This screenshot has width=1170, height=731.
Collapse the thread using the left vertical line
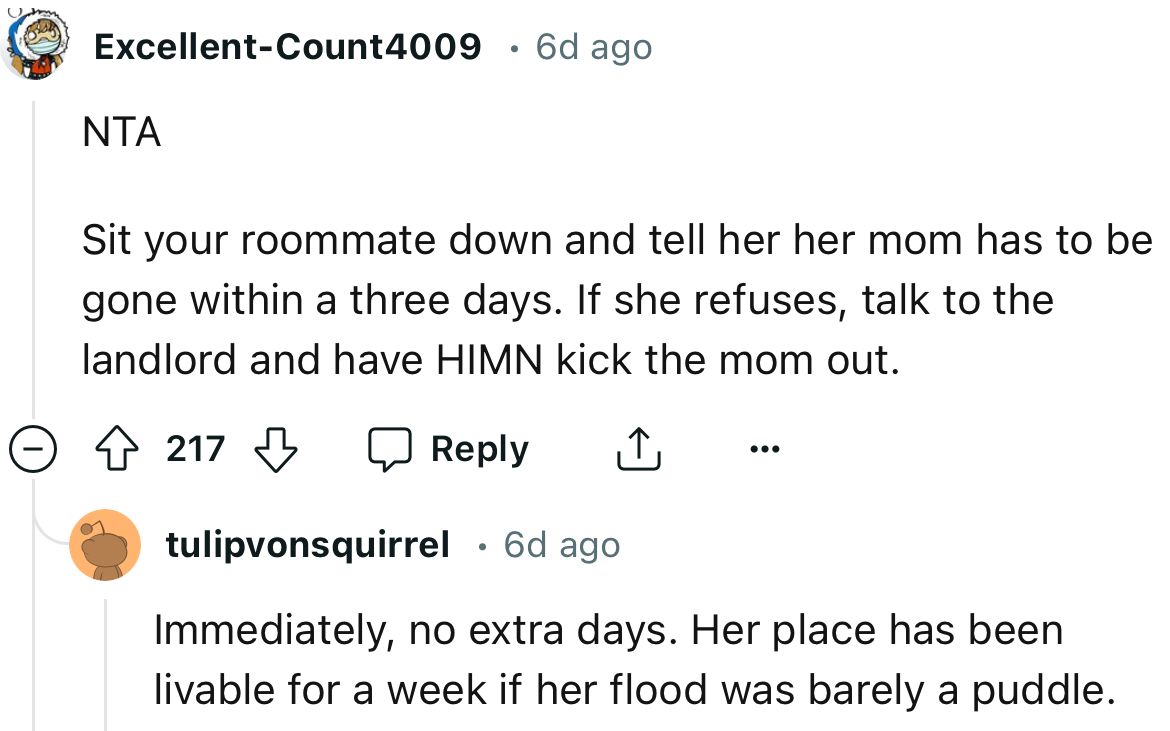(34, 250)
